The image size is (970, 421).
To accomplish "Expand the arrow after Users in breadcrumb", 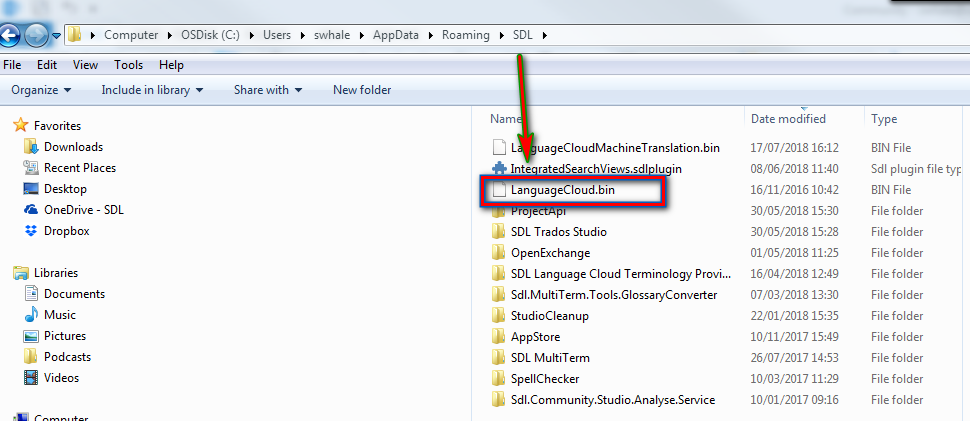I will click(302, 35).
